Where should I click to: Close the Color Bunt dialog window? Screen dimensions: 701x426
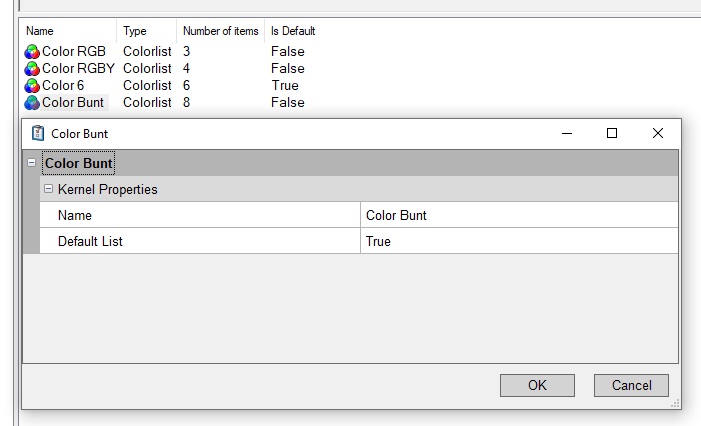tap(657, 133)
